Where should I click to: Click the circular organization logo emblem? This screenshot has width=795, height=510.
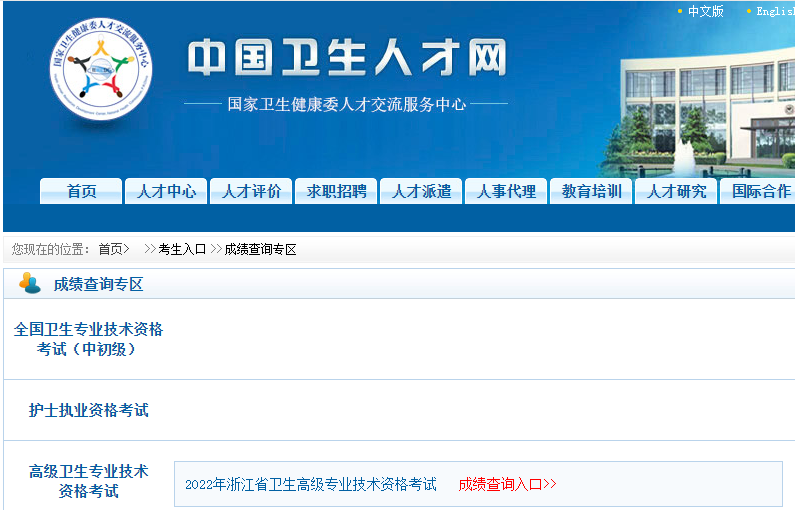[x=101, y=69]
